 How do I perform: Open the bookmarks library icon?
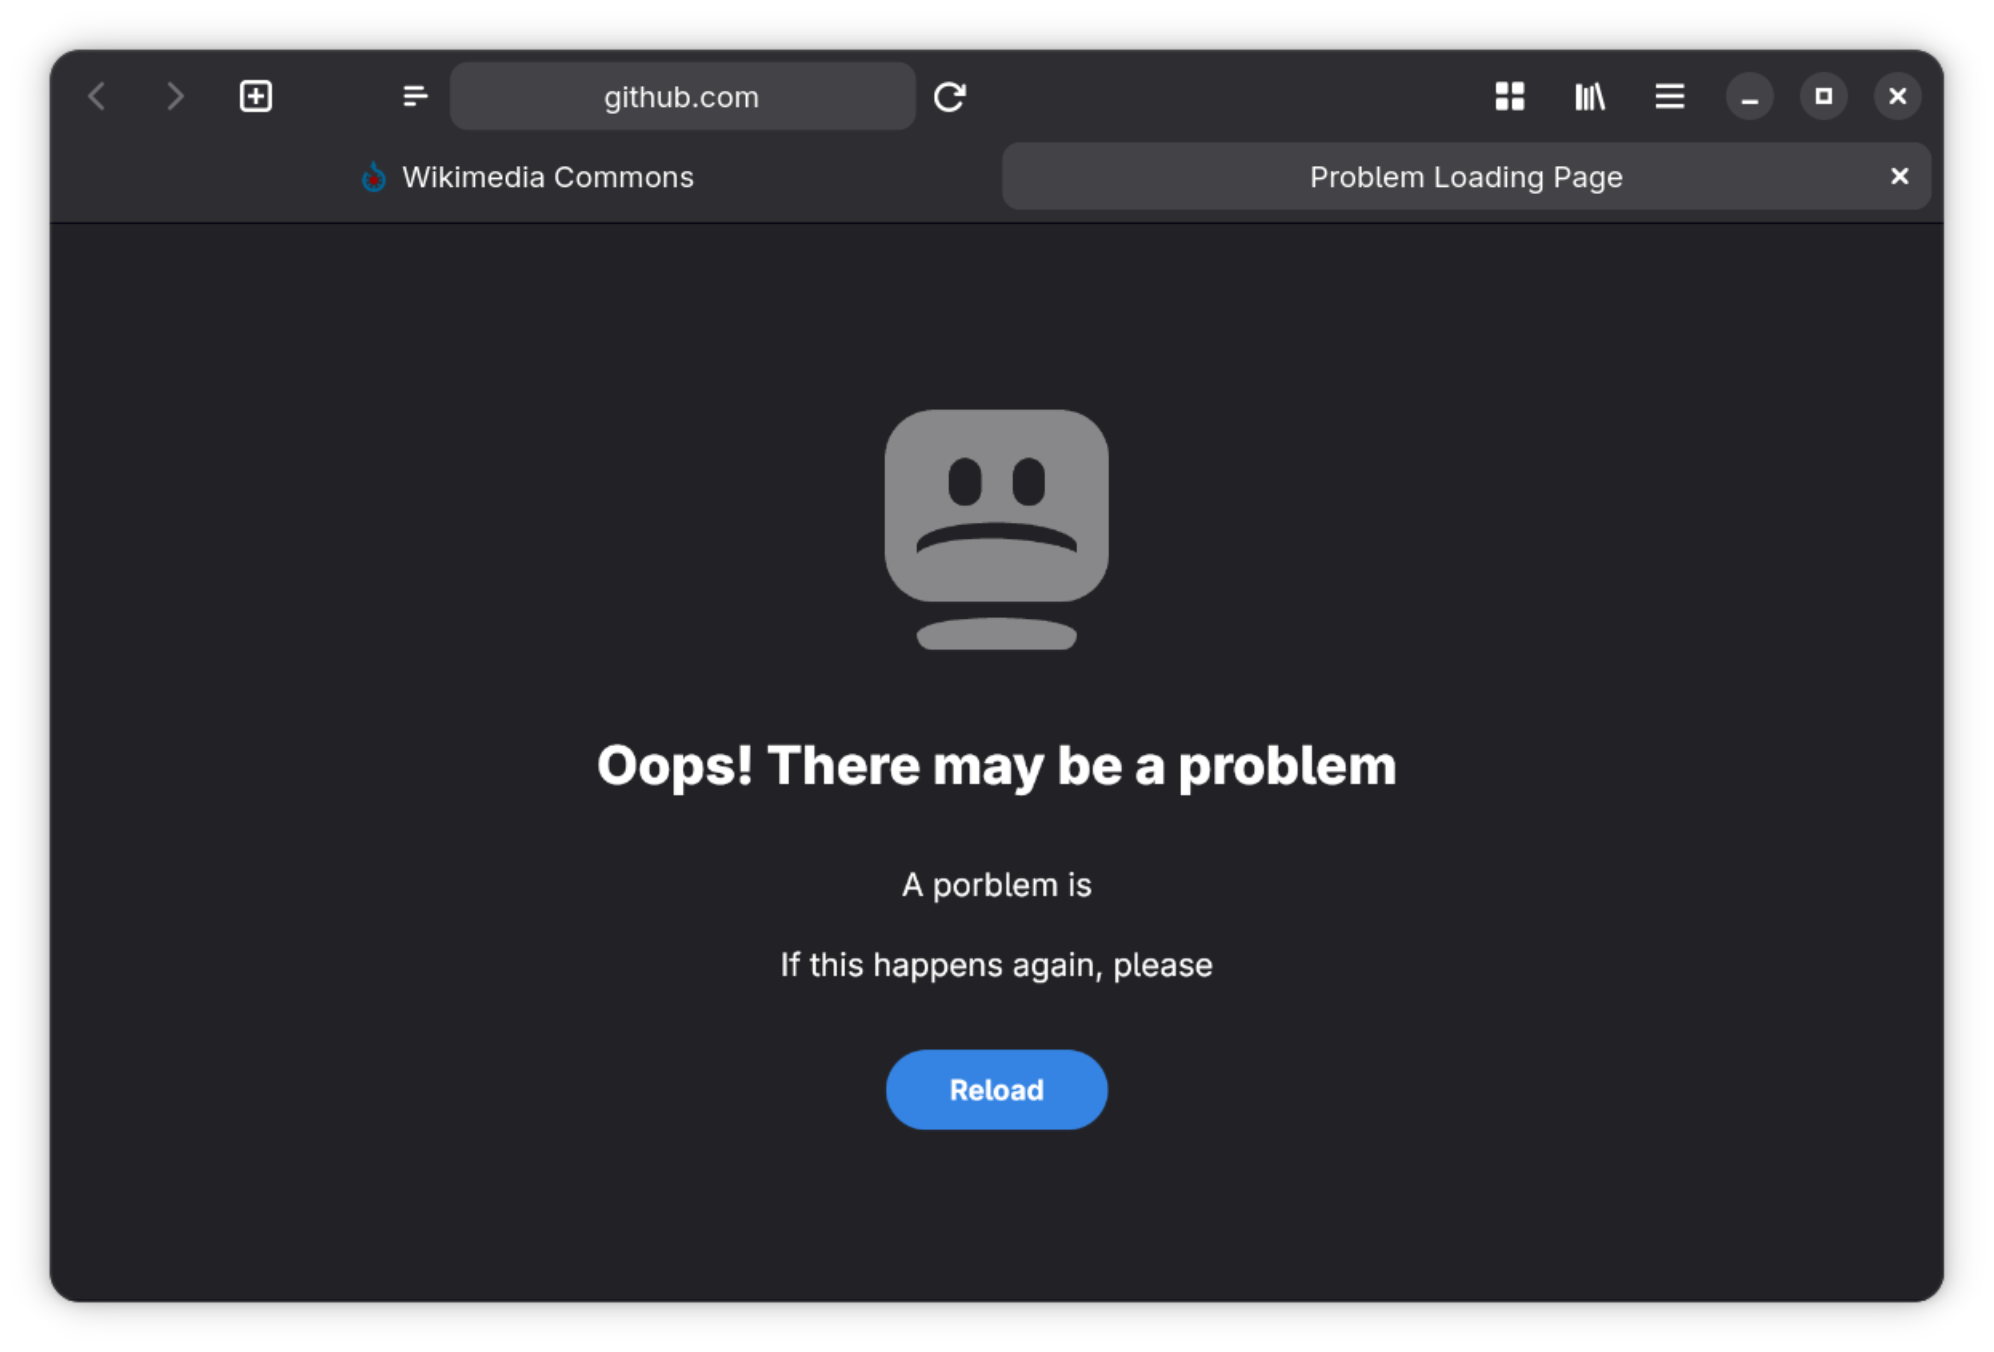point(1590,97)
